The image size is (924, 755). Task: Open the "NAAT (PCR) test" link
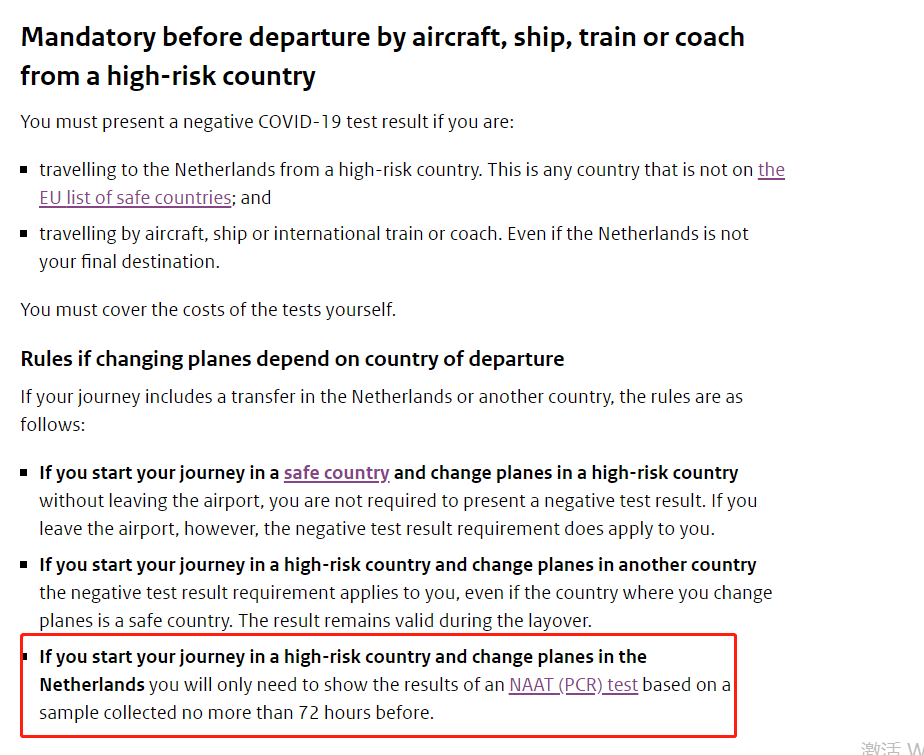point(573,684)
